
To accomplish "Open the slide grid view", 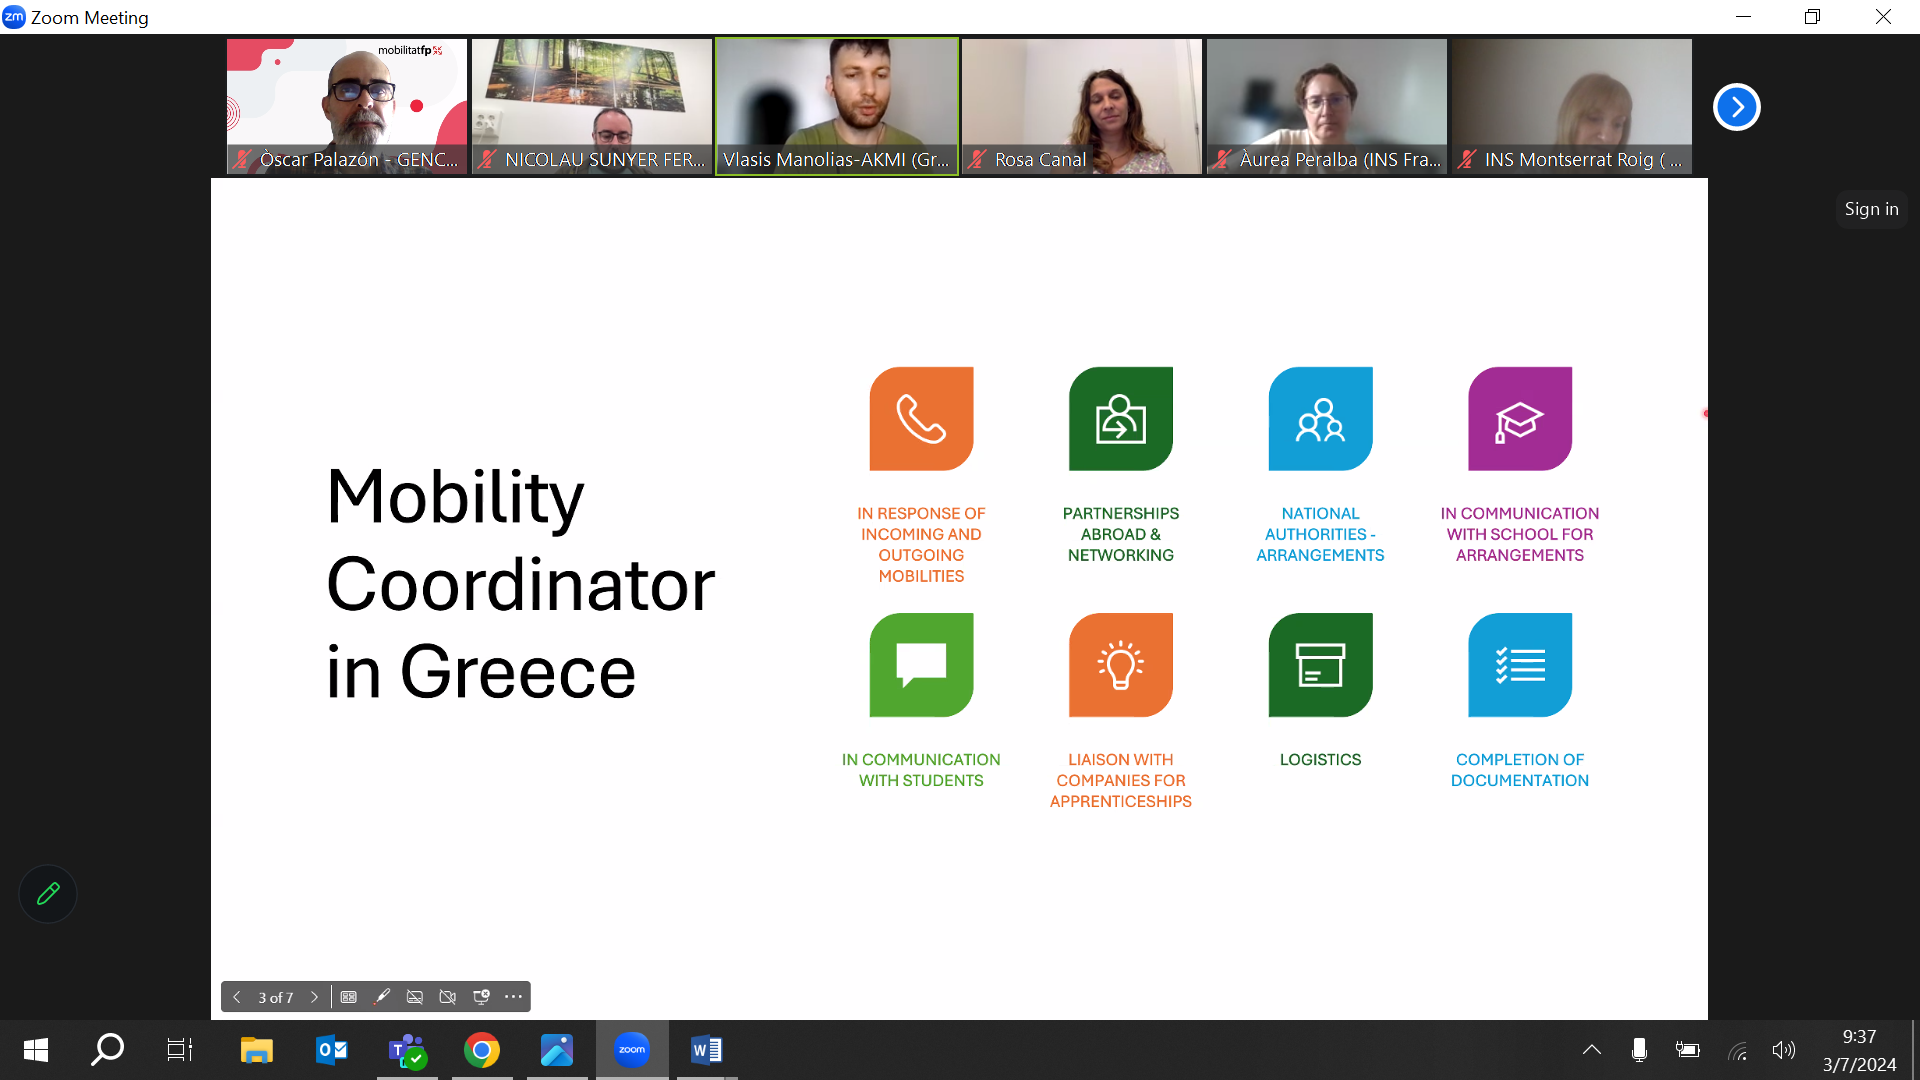I will (349, 997).
